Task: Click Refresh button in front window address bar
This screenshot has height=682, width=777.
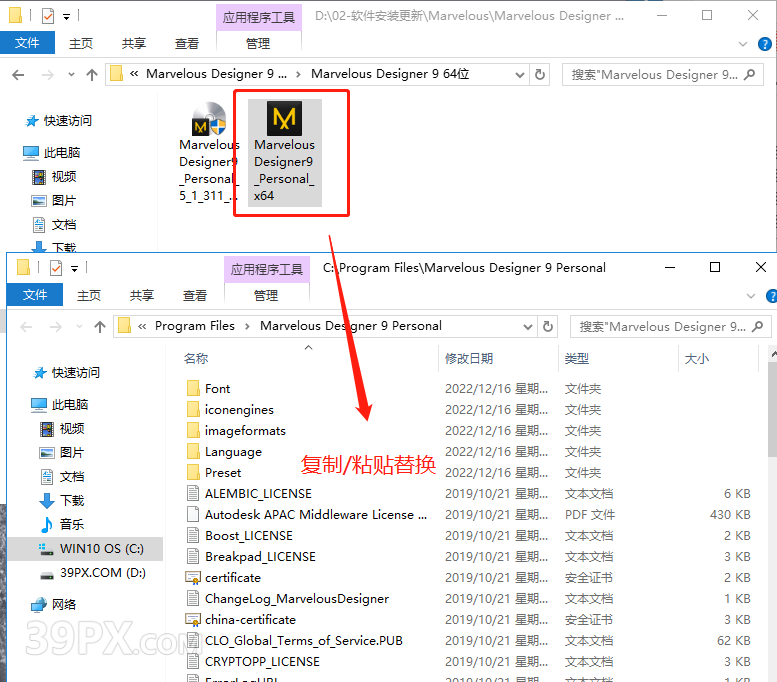Action: 548,327
